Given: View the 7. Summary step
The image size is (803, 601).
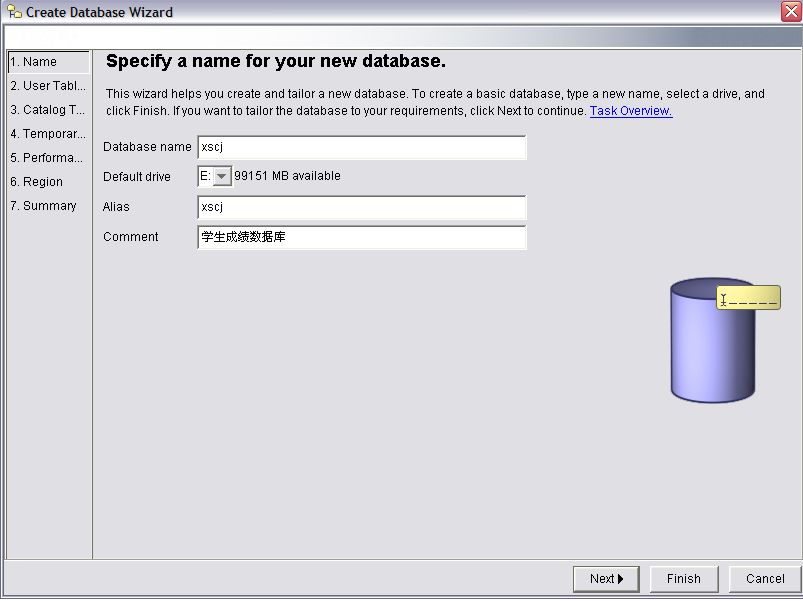Looking at the screenshot, I should coord(44,206).
